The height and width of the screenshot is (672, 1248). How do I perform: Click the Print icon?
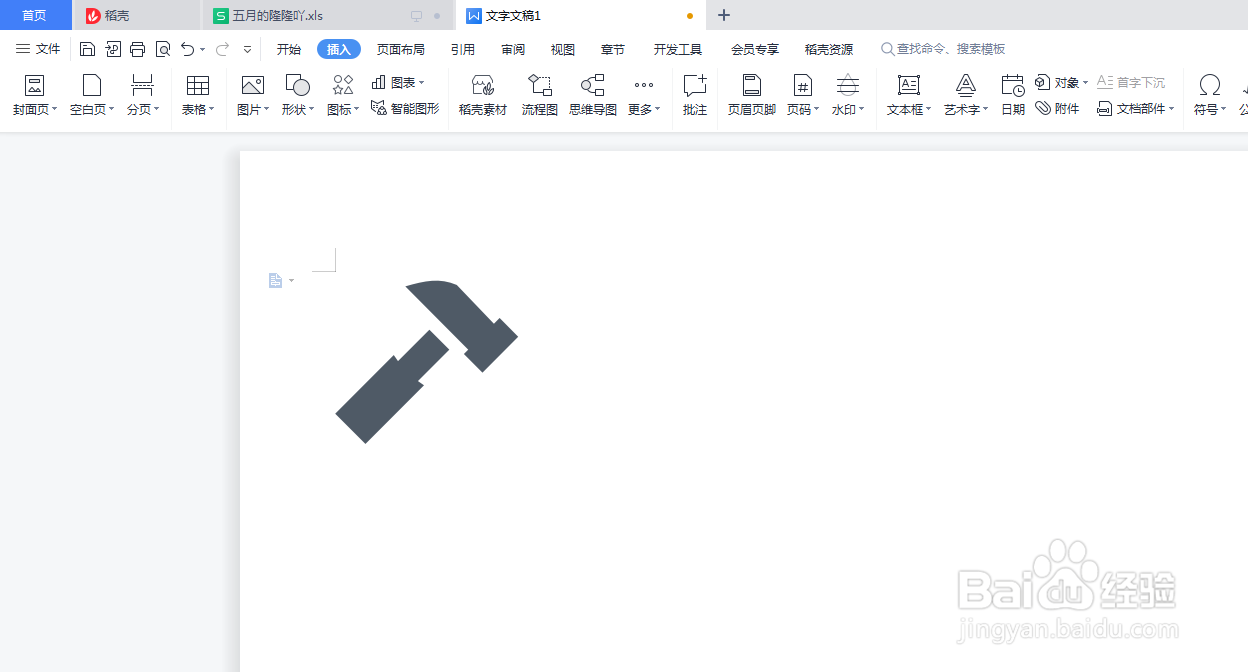138,49
